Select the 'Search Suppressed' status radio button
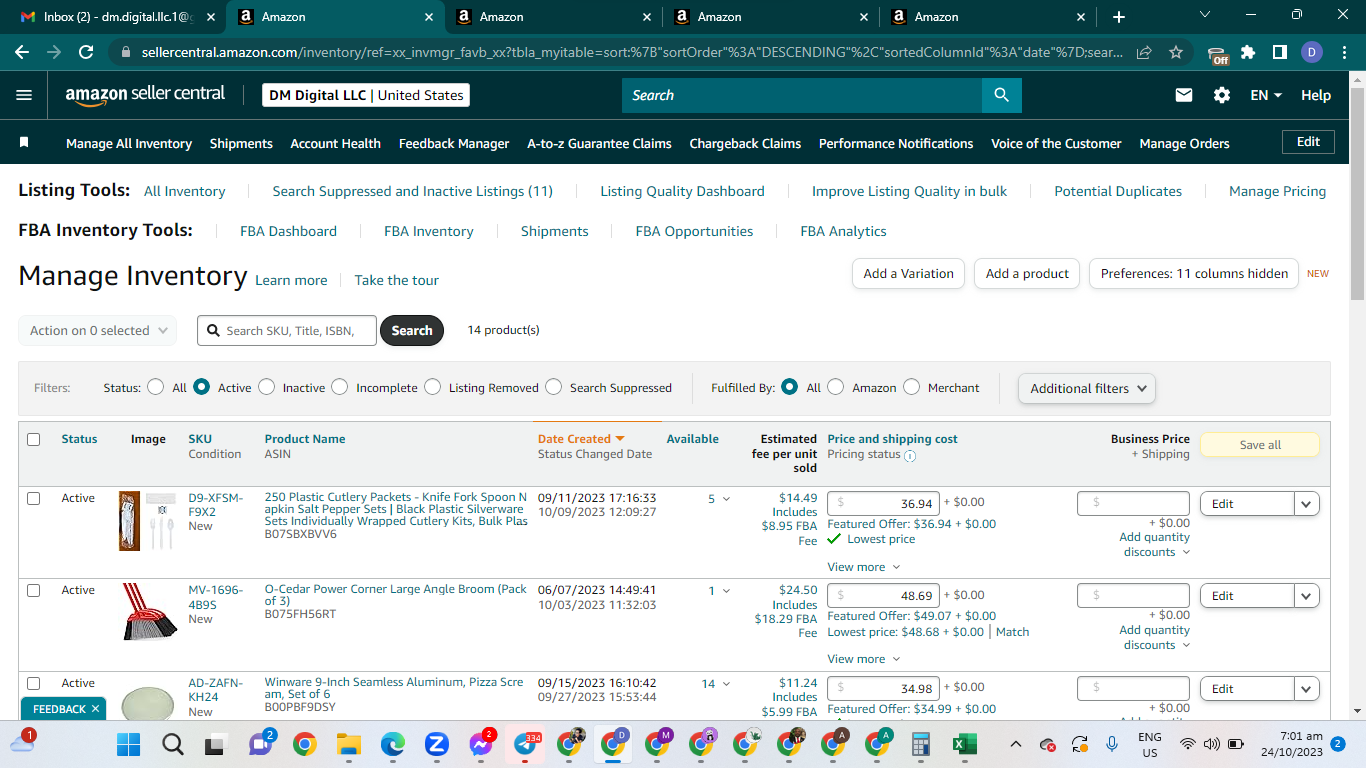Viewport: 1366px width, 768px height. tap(553, 387)
